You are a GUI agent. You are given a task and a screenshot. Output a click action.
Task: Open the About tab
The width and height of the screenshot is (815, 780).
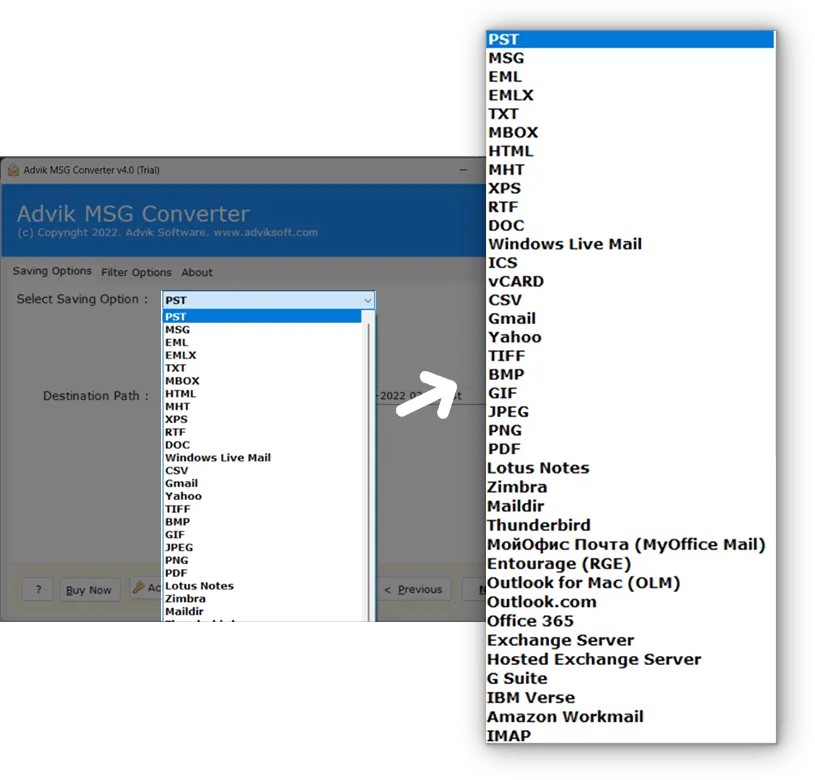(197, 272)
